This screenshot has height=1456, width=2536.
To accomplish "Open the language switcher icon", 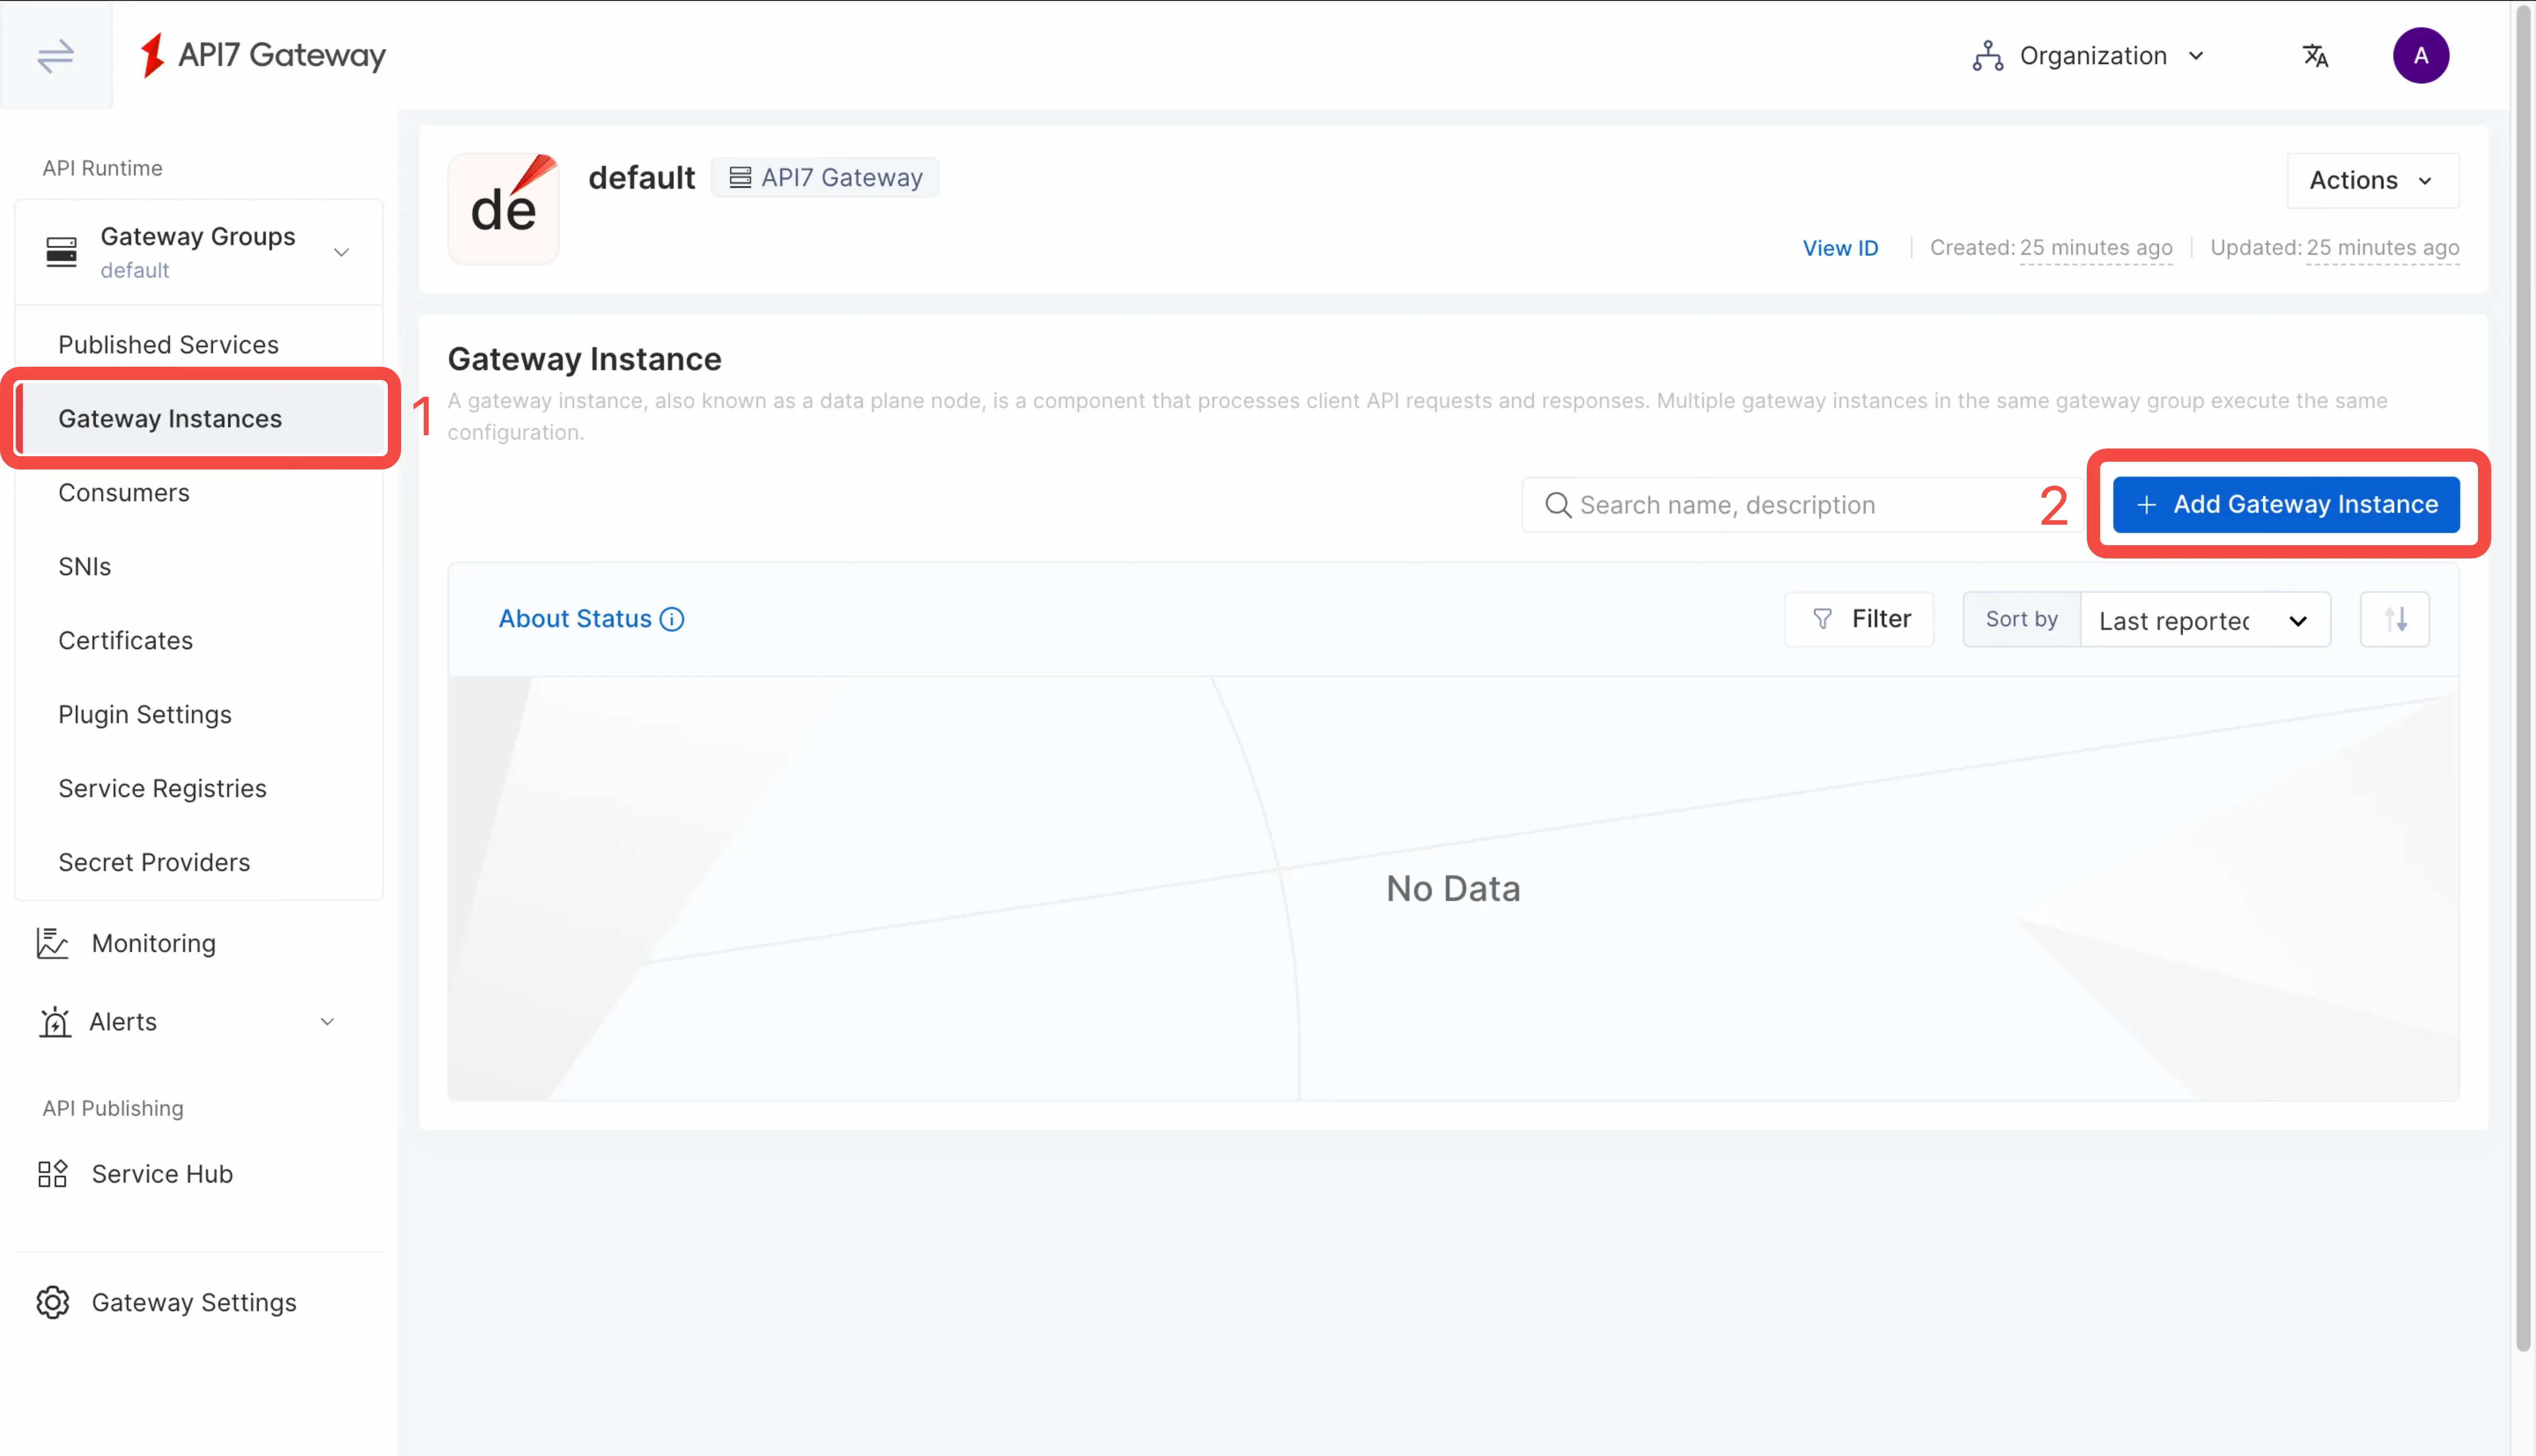I will click(2316, 55).
